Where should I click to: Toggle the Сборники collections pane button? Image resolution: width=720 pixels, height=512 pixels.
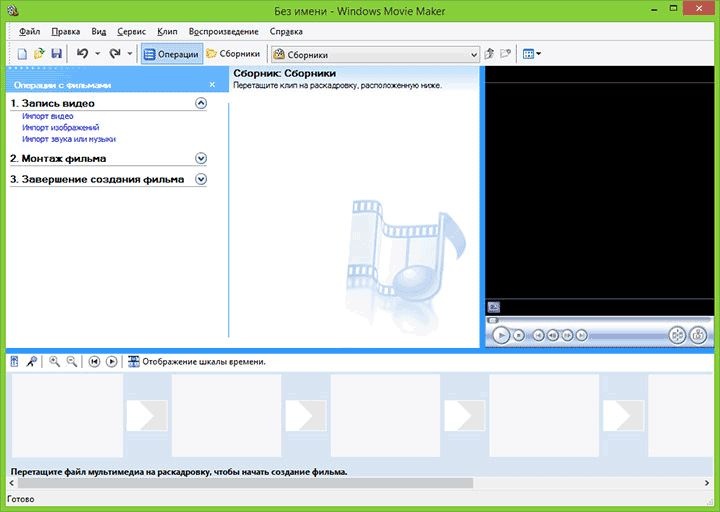click(233, 54)
